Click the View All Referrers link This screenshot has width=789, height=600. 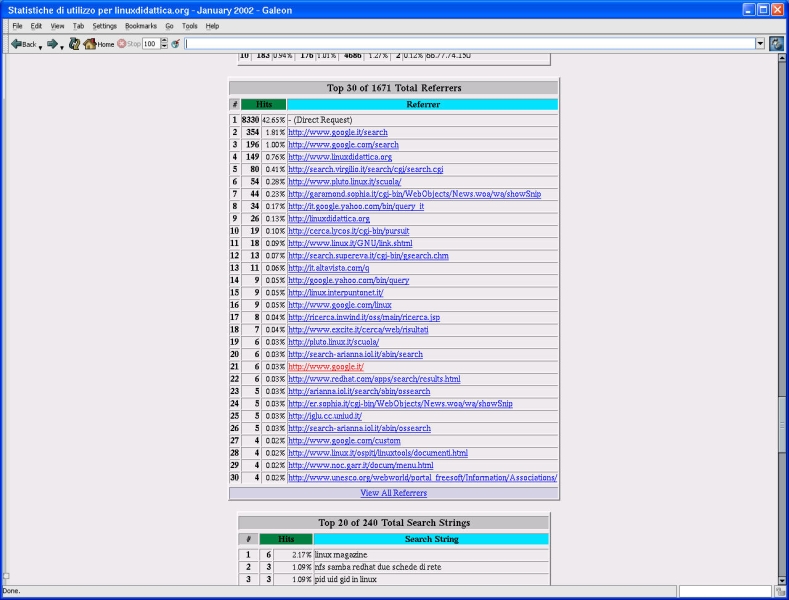pos(393,493)
